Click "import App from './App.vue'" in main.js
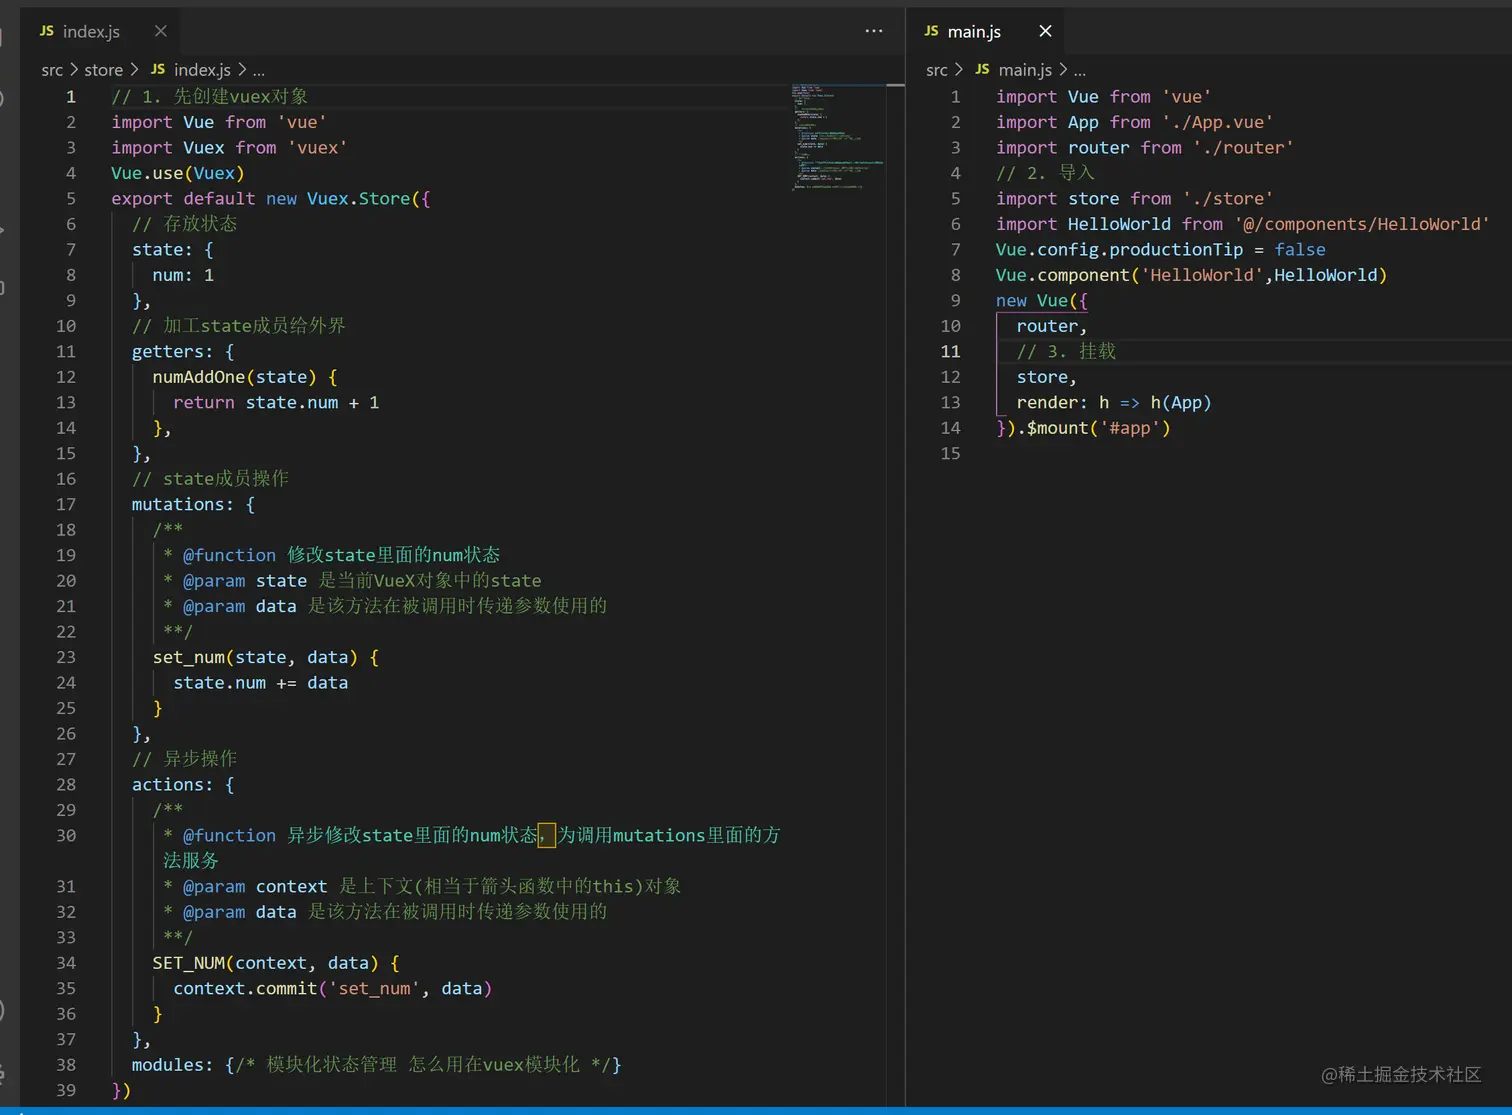 1134,122
